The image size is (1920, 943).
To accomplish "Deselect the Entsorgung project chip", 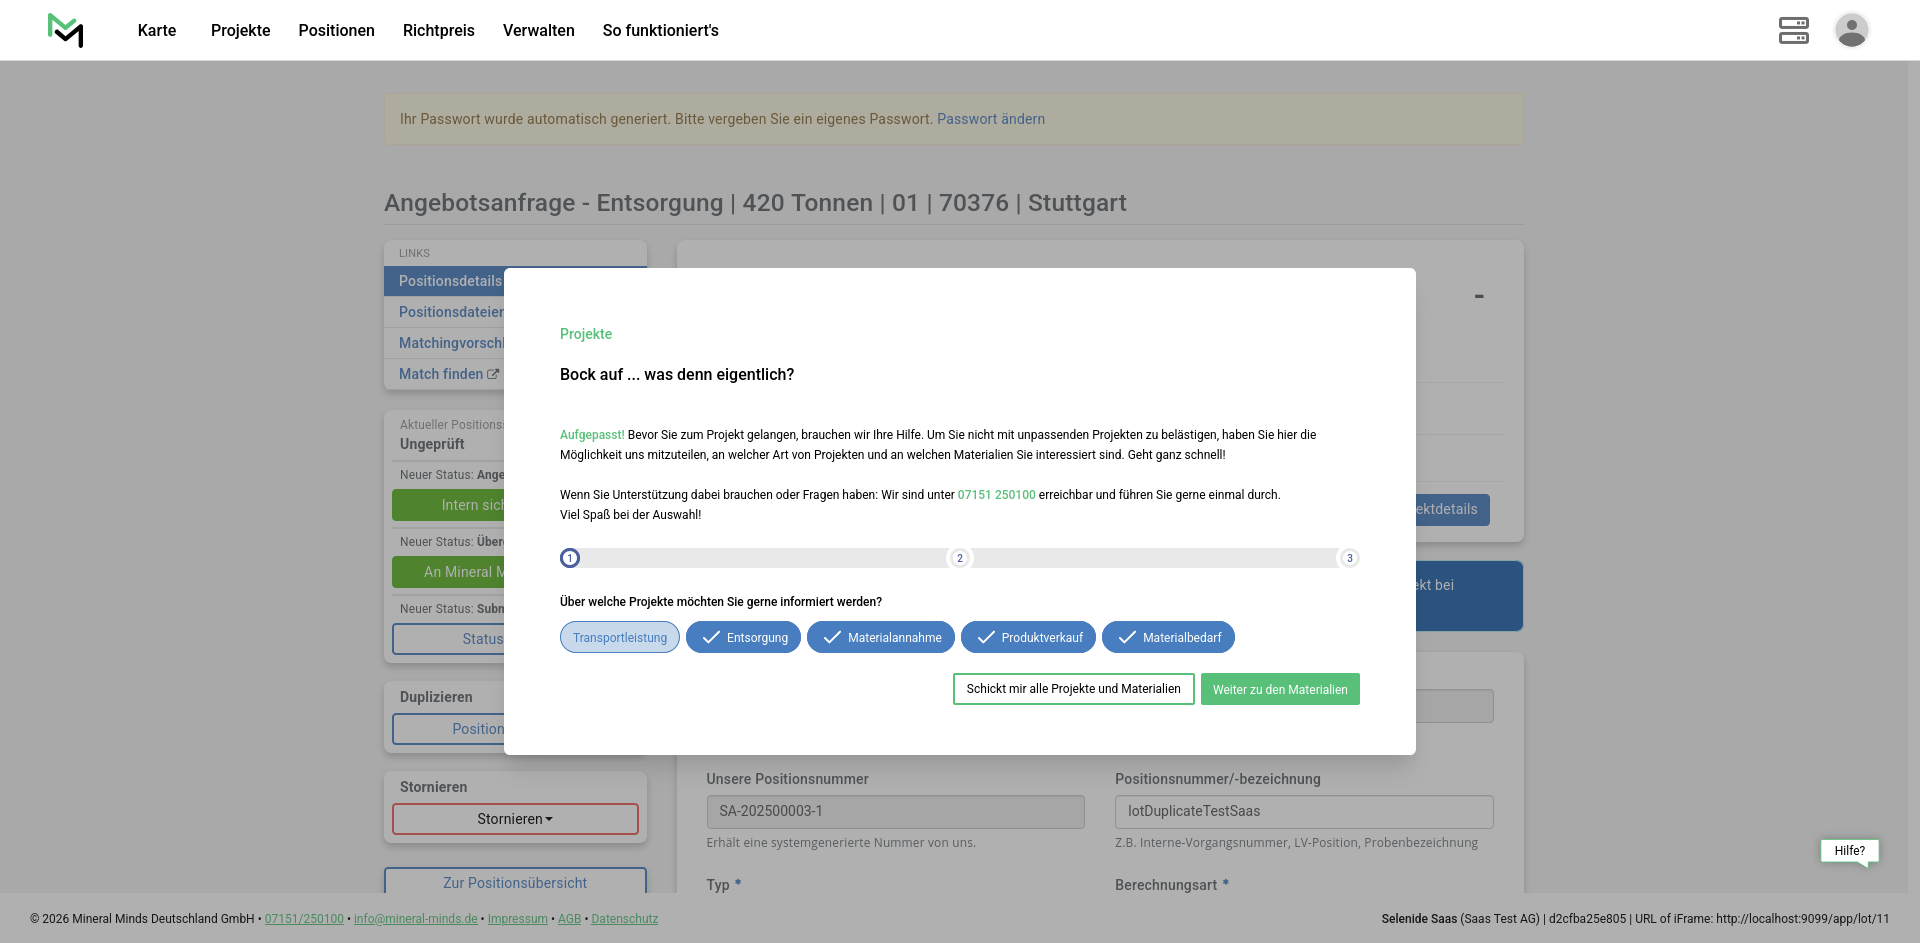I will pos(743,638).
